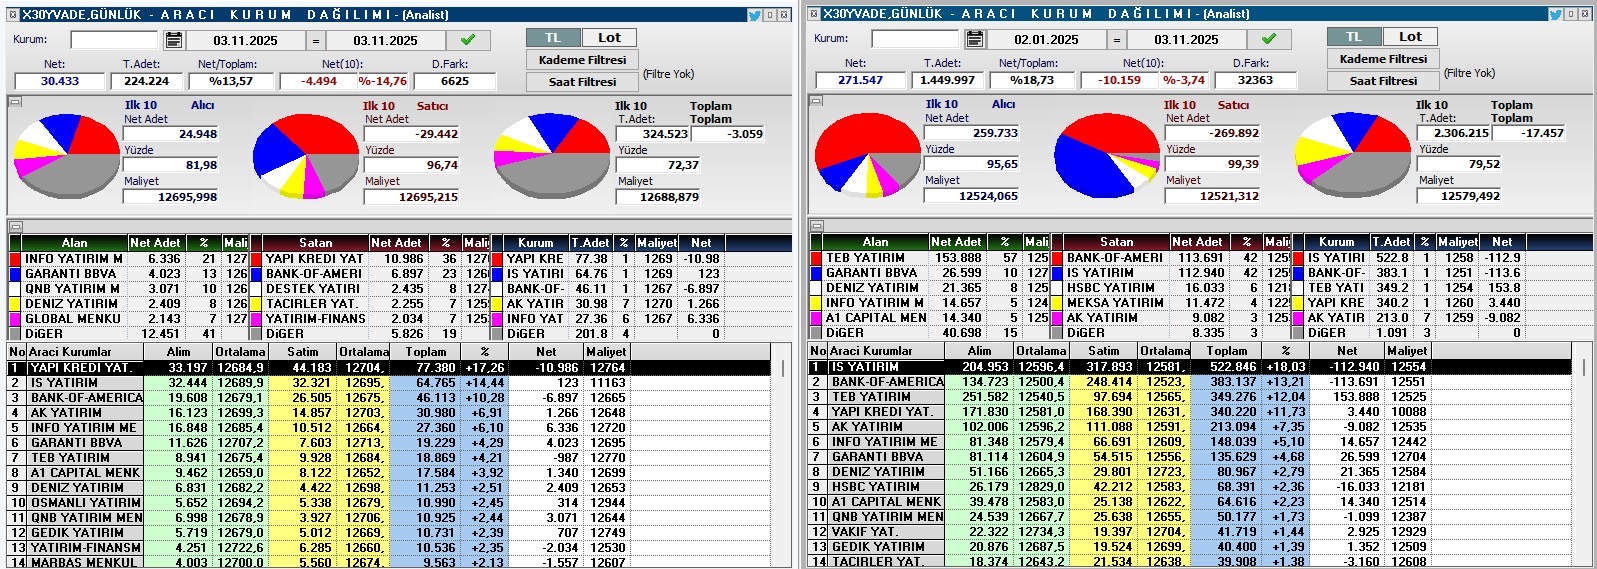
Task: Open the calendar picker in left window
Action: point(174,40)
